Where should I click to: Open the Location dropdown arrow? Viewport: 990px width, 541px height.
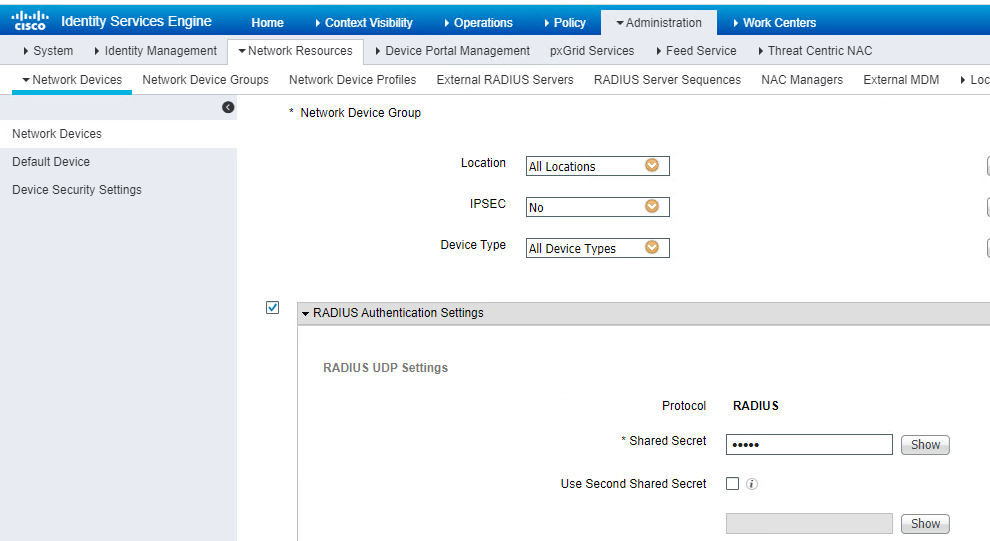click(x=652, y=166)
